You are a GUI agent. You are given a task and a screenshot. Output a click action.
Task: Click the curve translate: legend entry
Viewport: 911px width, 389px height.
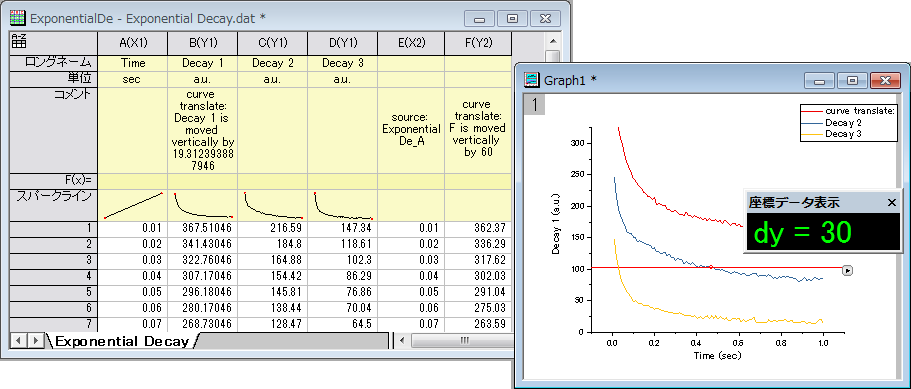tap(847, 110)
